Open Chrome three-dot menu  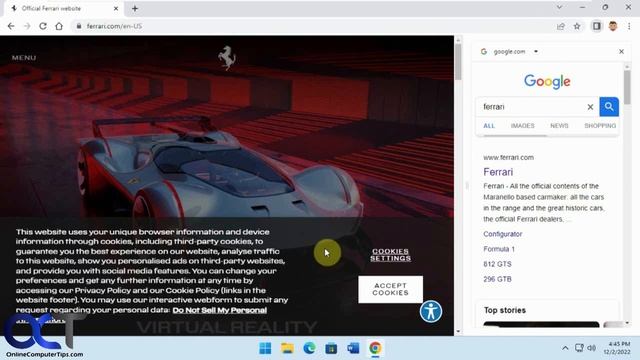click(x=629, y=26)
